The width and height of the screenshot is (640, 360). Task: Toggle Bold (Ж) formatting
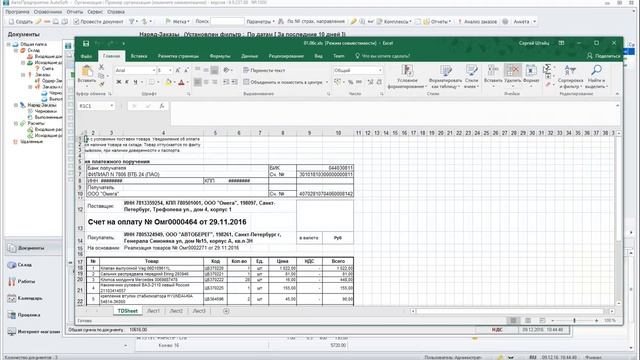119,82
